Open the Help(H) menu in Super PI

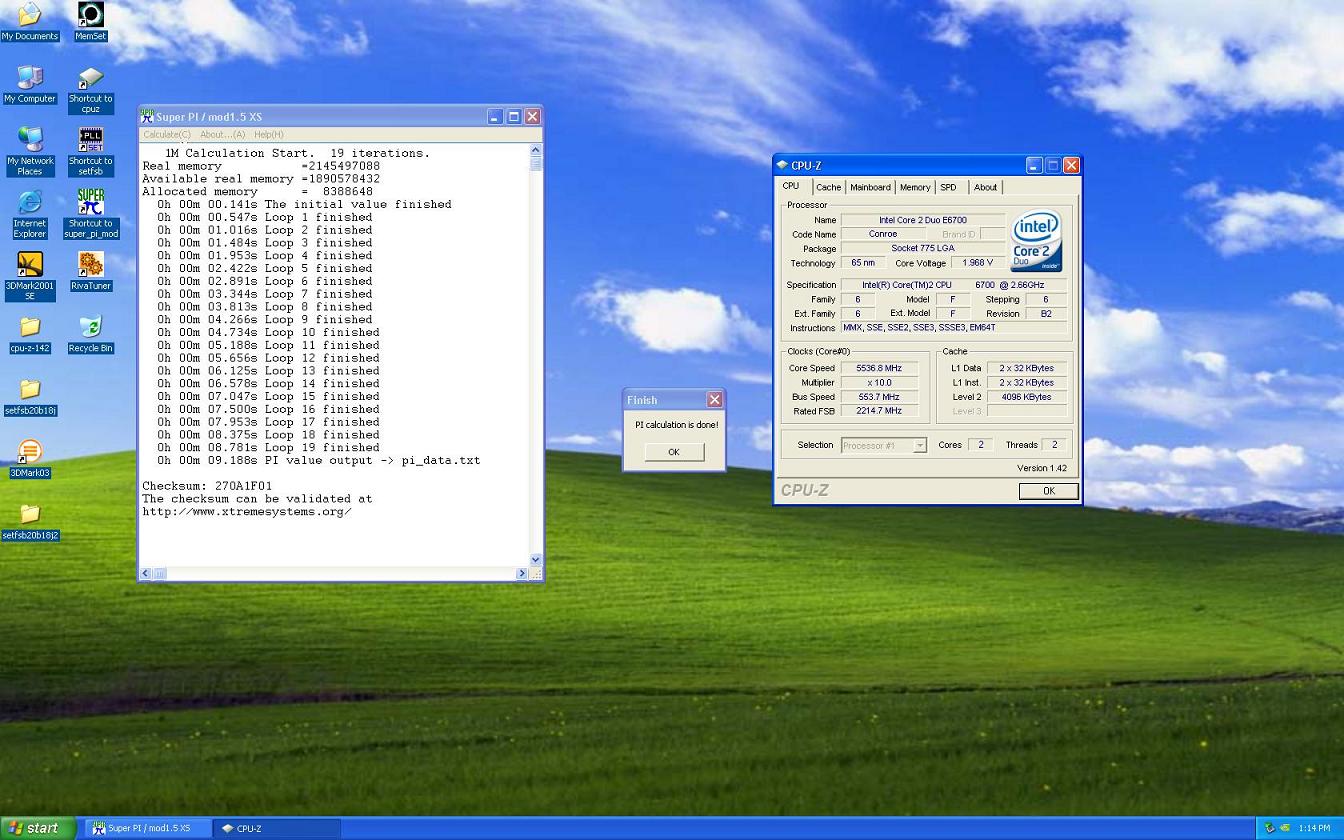click(268, 134)
